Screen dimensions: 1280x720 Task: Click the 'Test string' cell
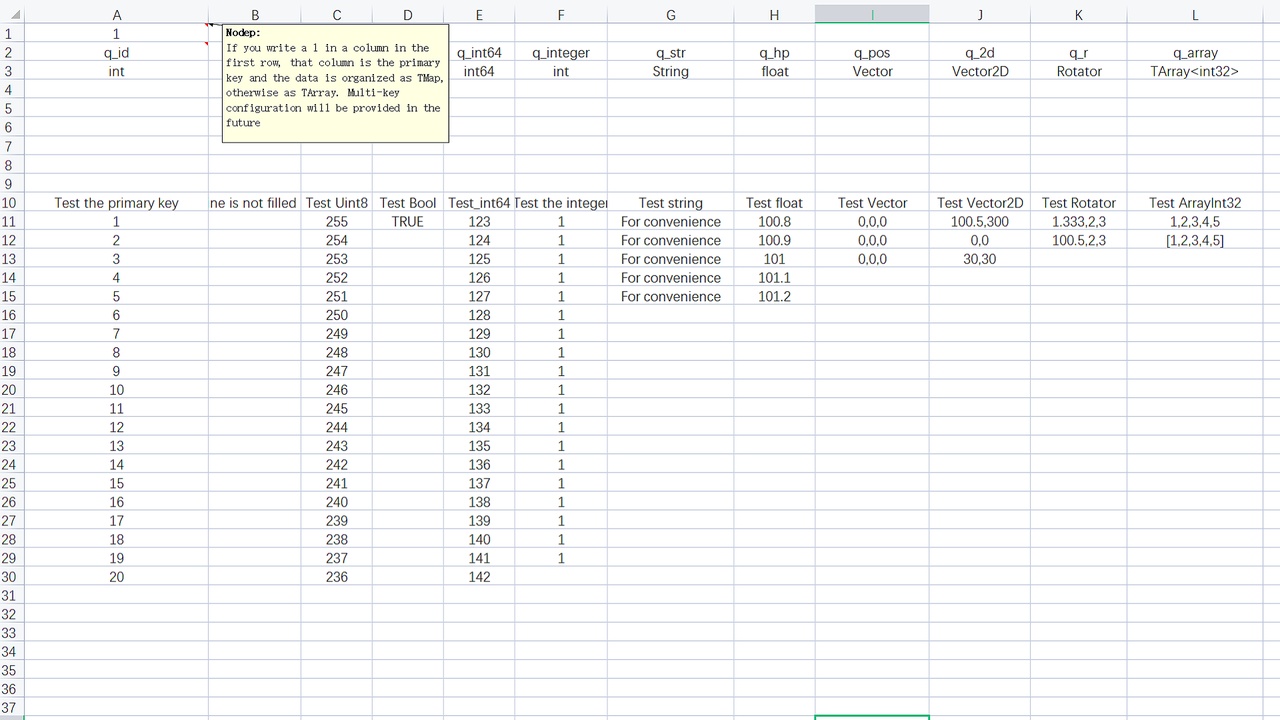pos(670,203)
